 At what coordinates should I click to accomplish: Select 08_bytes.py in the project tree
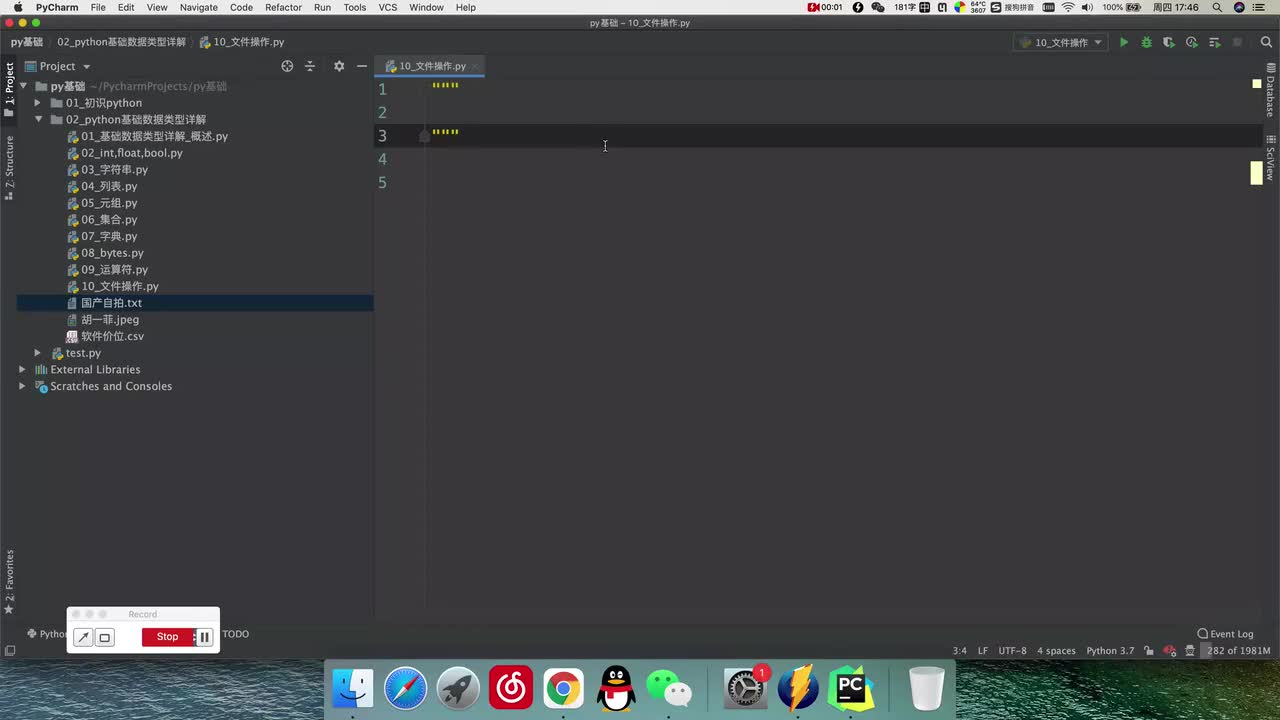click(x=112, y=253)
